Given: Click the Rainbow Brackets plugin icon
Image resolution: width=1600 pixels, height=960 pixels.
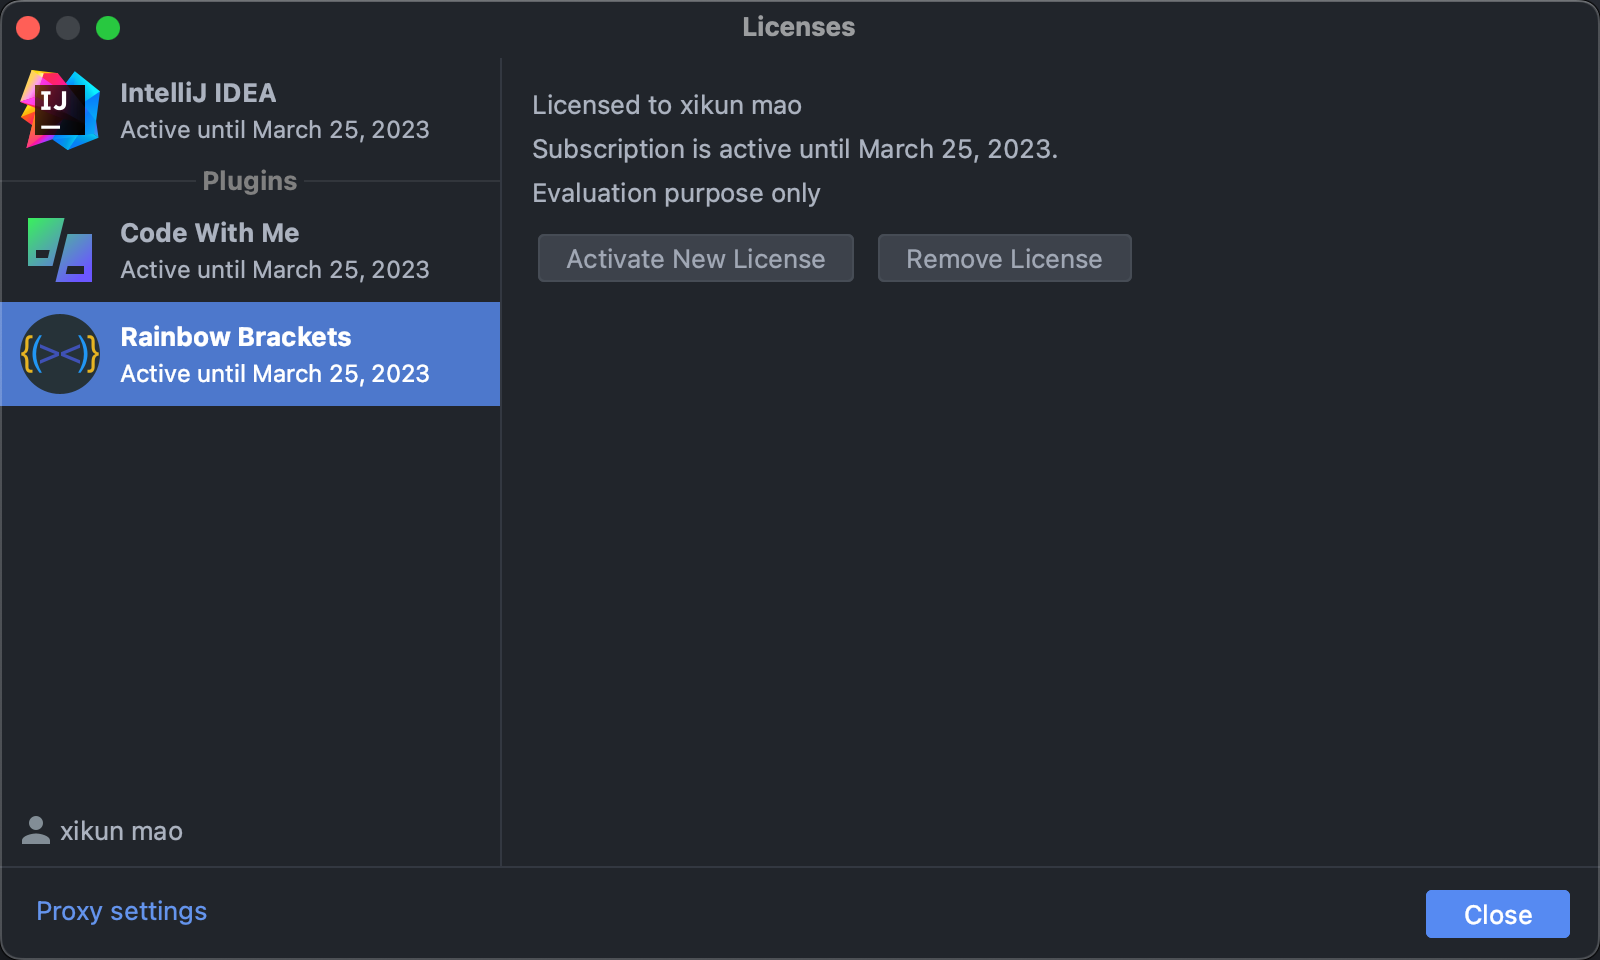Looking at the screenshot, I should tap(59, 353).
